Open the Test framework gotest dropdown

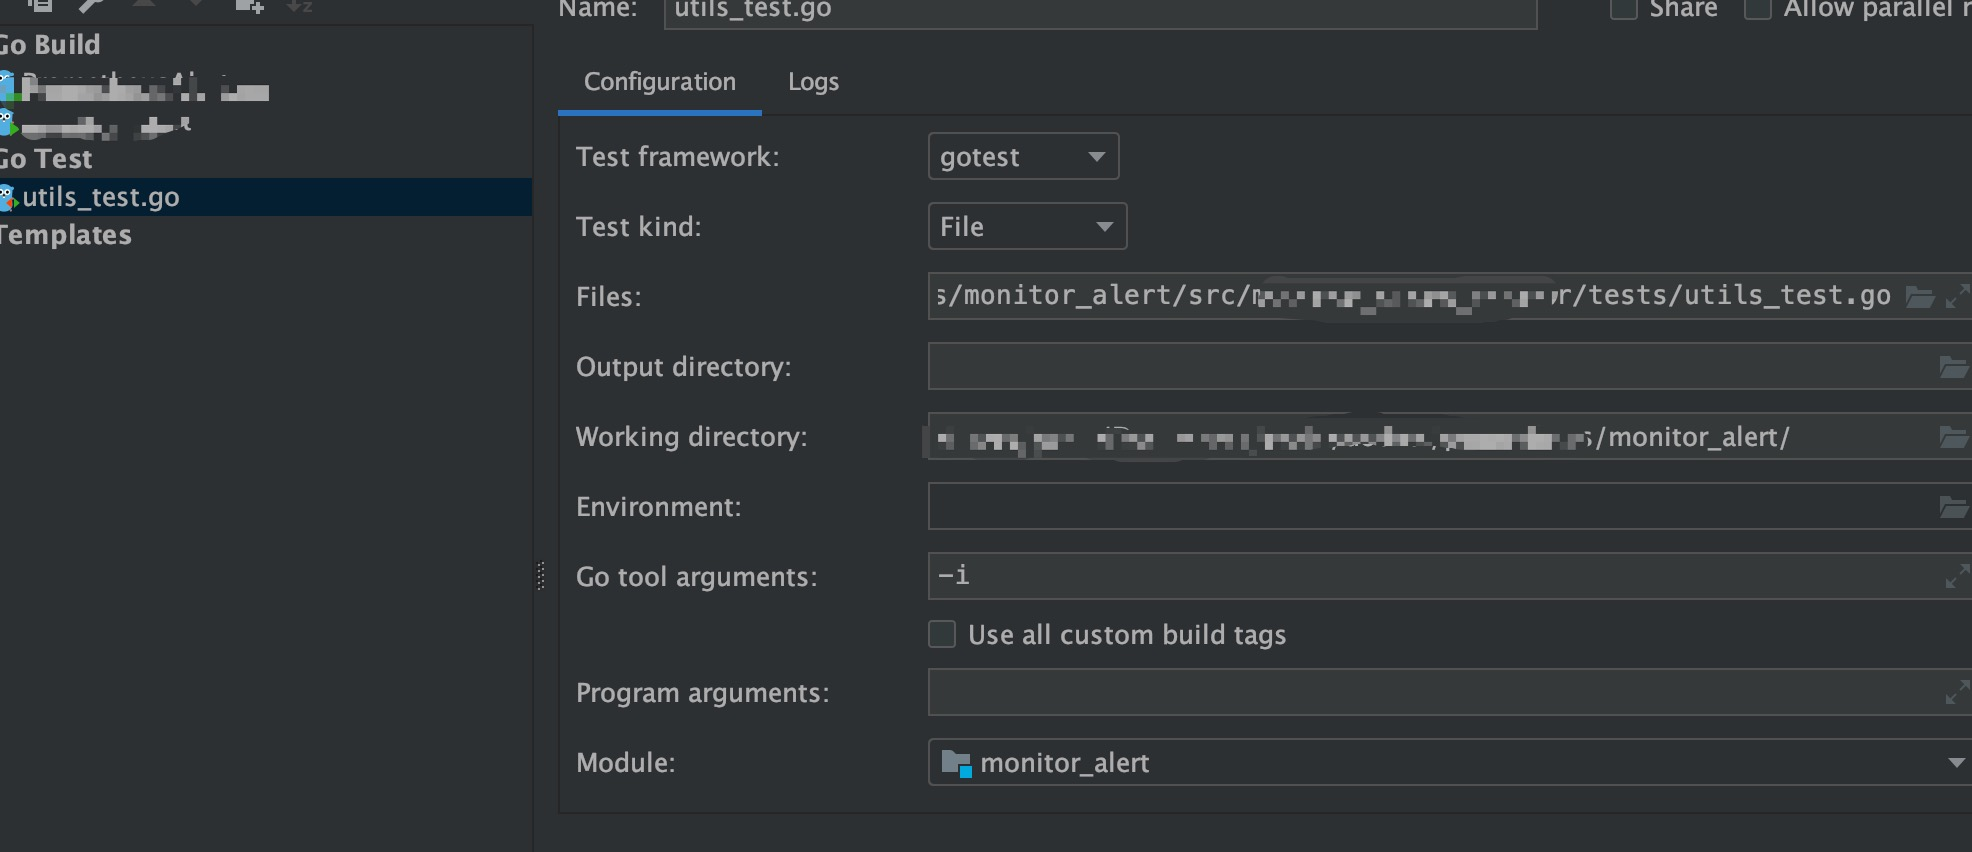click(x=1023, y=157)
